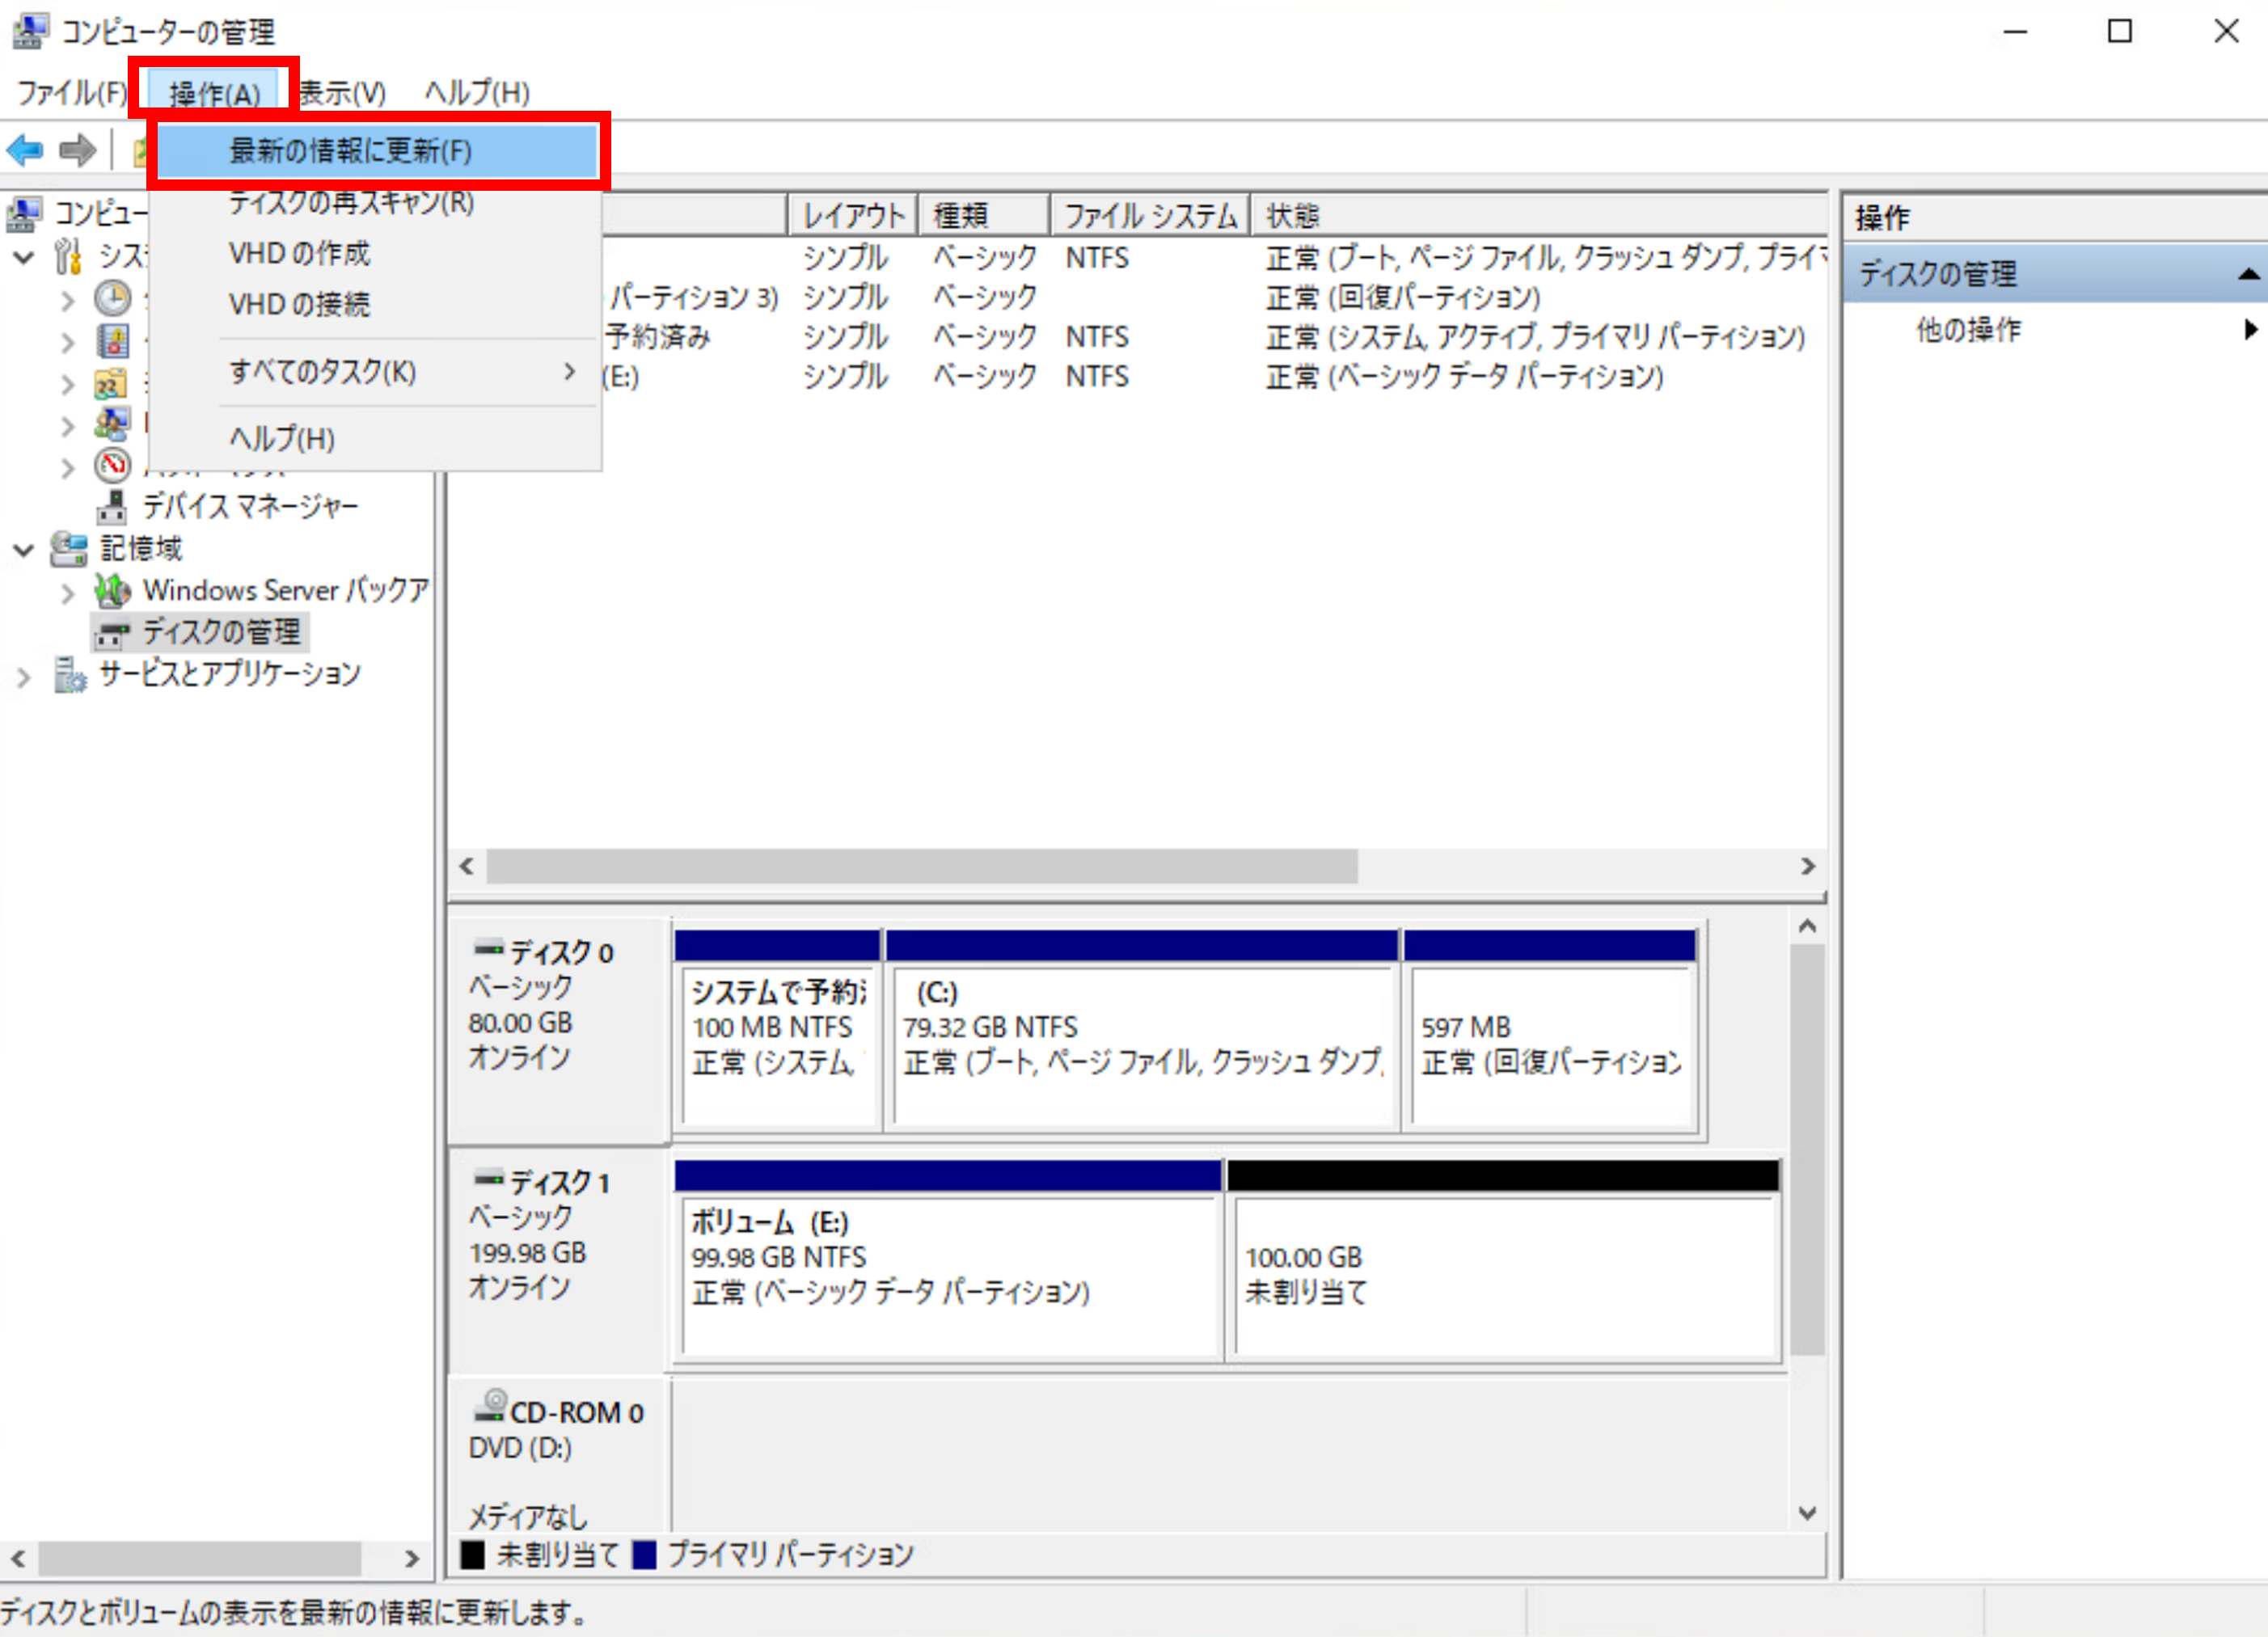Click the forward arrow toolbar icon
2268x1637 pixels.
[x=77, y=151]
